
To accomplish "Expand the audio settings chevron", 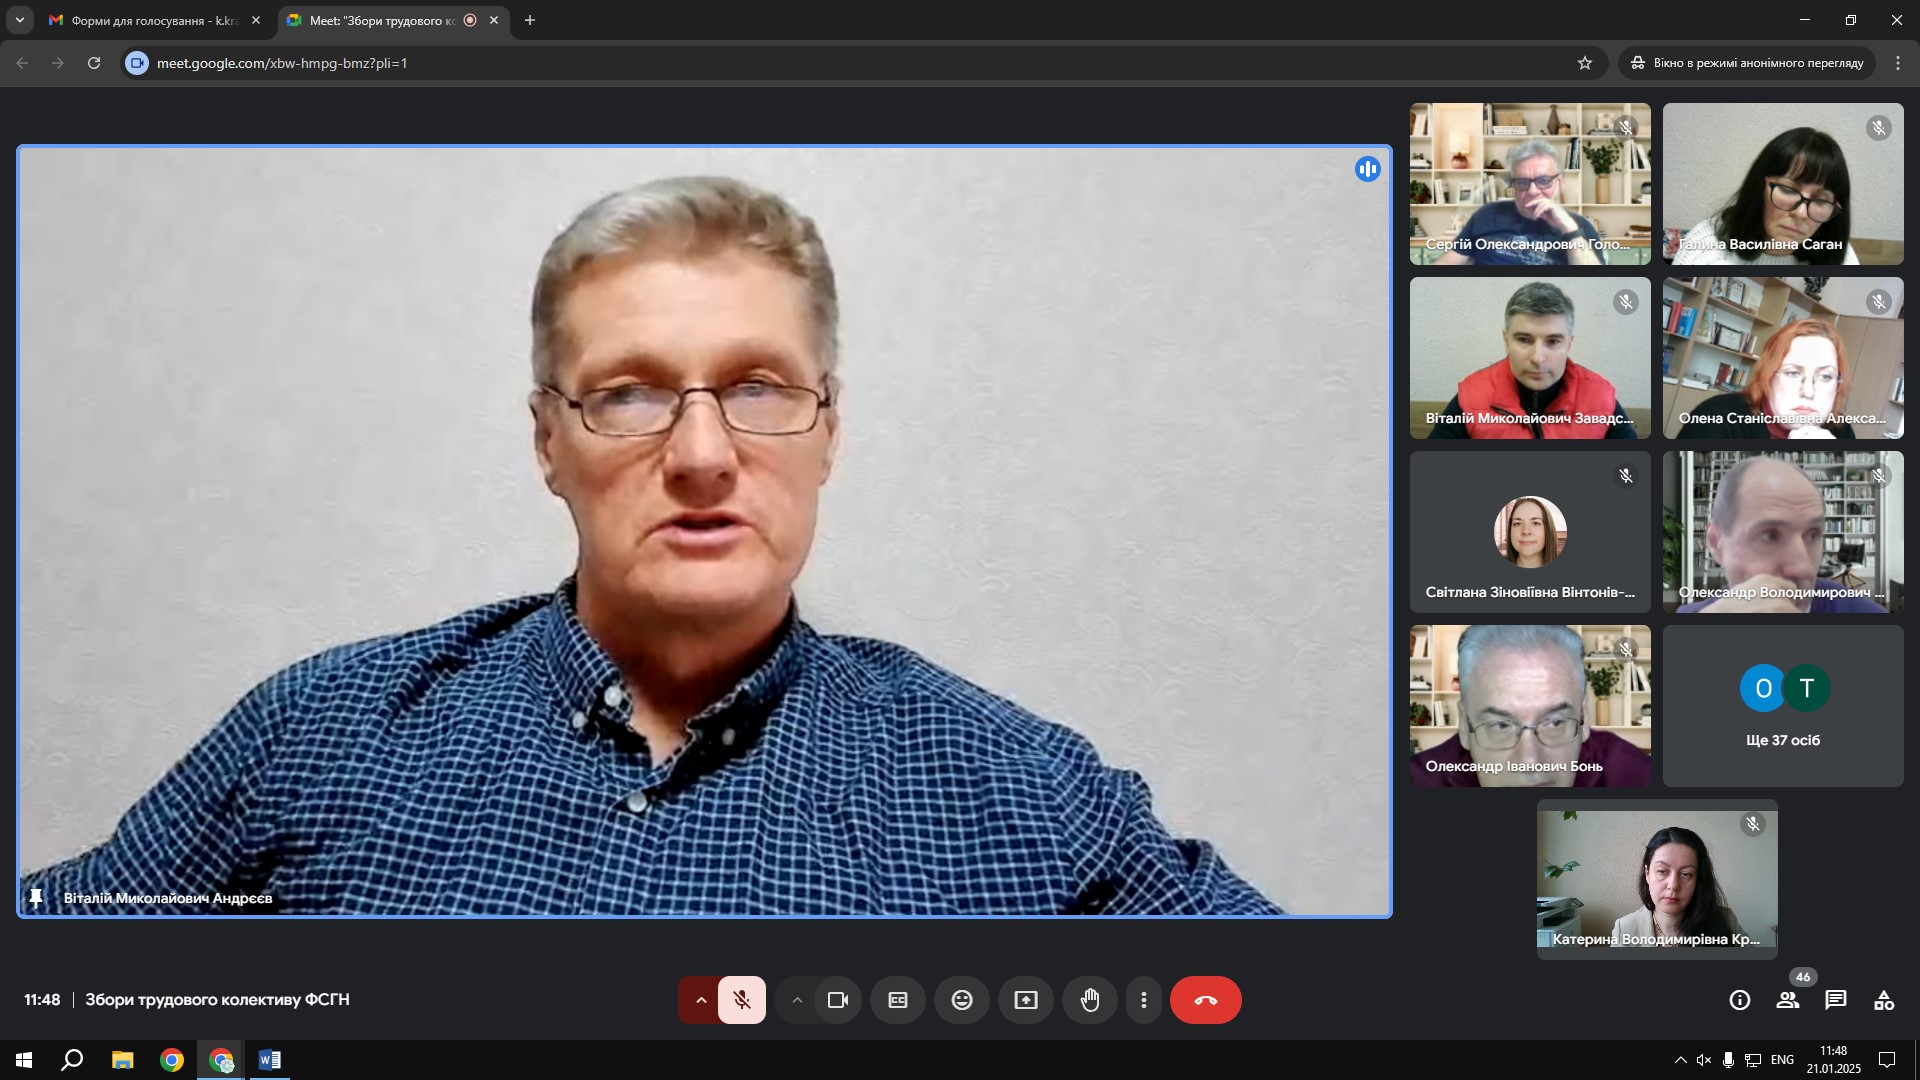I will pos(701,1000).
